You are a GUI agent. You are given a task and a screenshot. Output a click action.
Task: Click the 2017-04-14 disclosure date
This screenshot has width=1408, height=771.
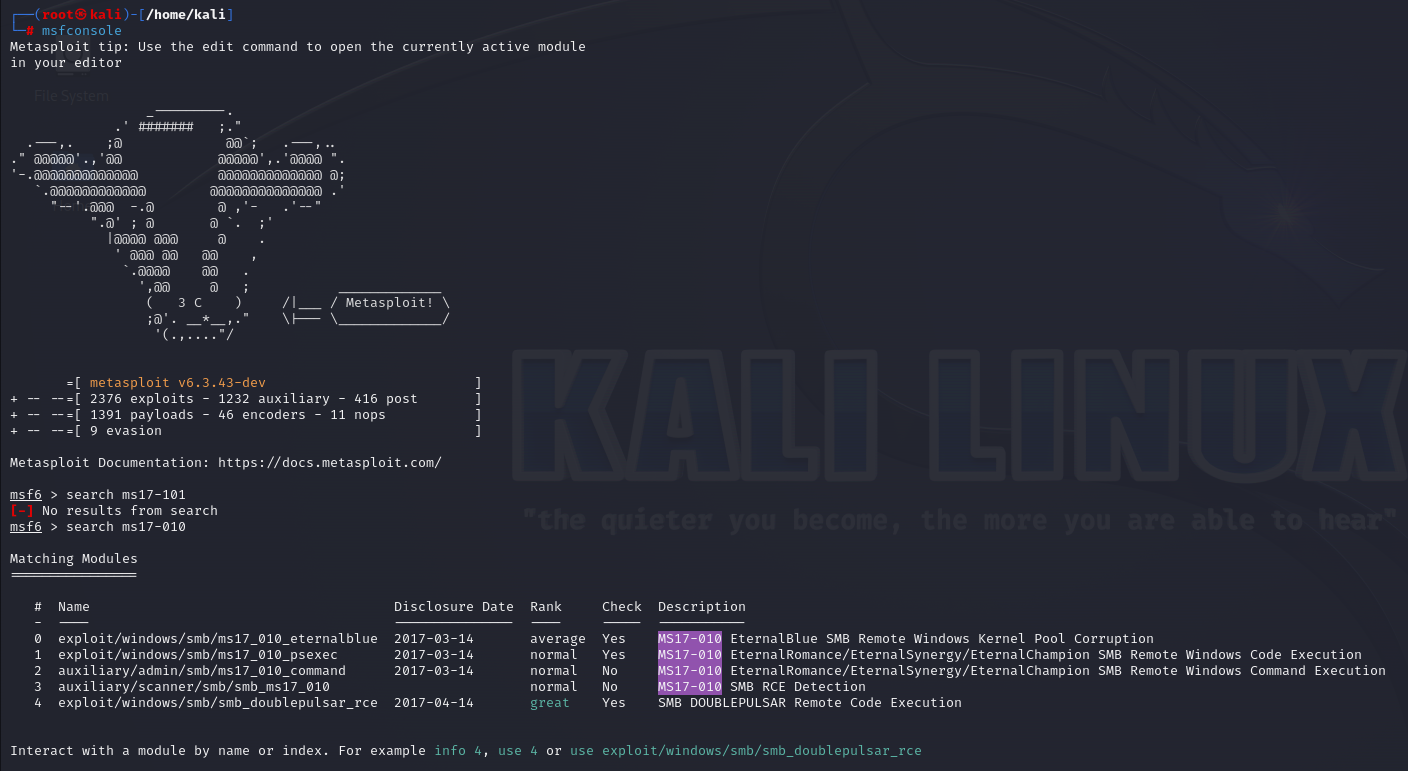[x=434, y=703]
